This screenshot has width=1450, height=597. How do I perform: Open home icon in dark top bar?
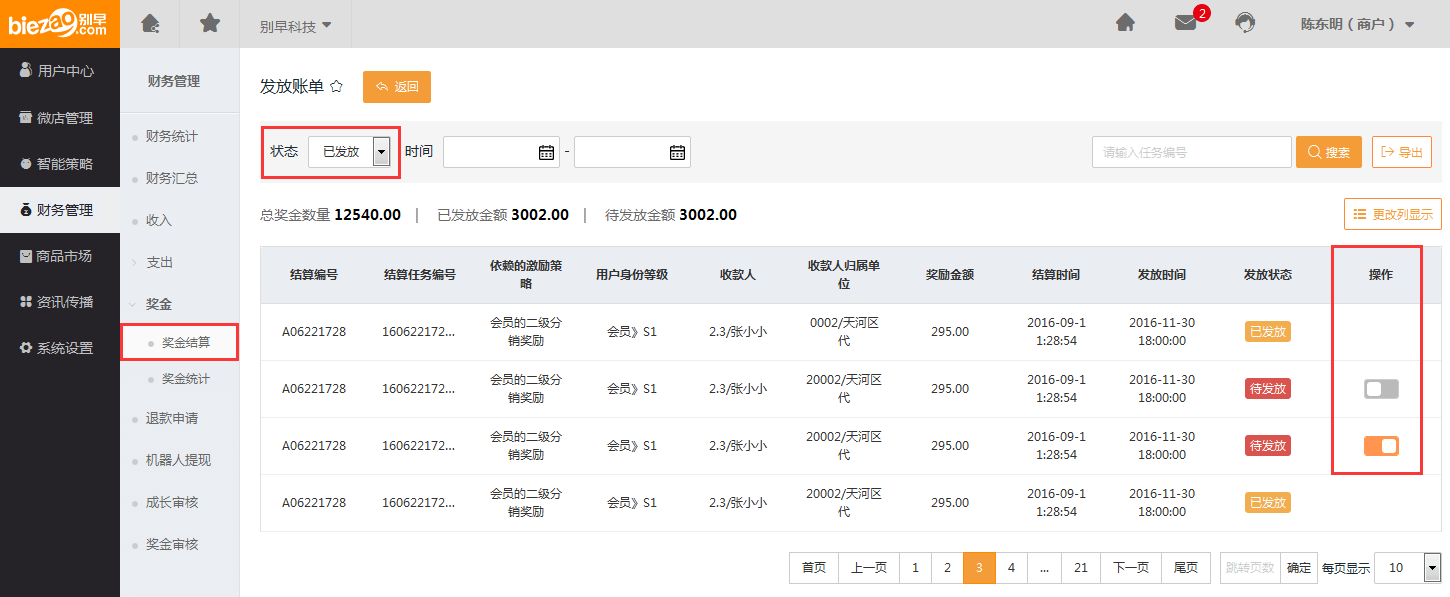pos(150,23)
